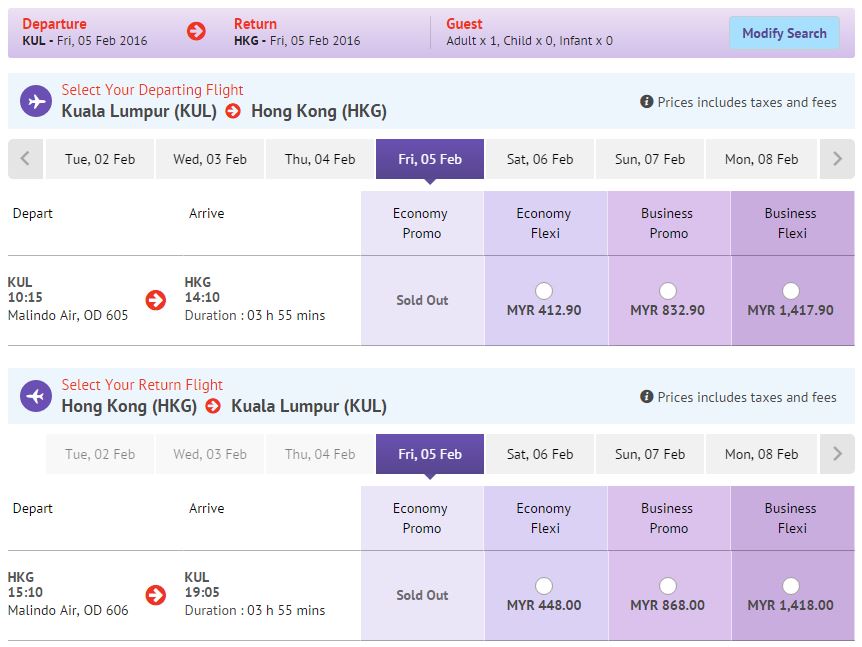Click the return flight airplane icon
862x647 pixels.
pyautogui.click(x=36, y=396)
